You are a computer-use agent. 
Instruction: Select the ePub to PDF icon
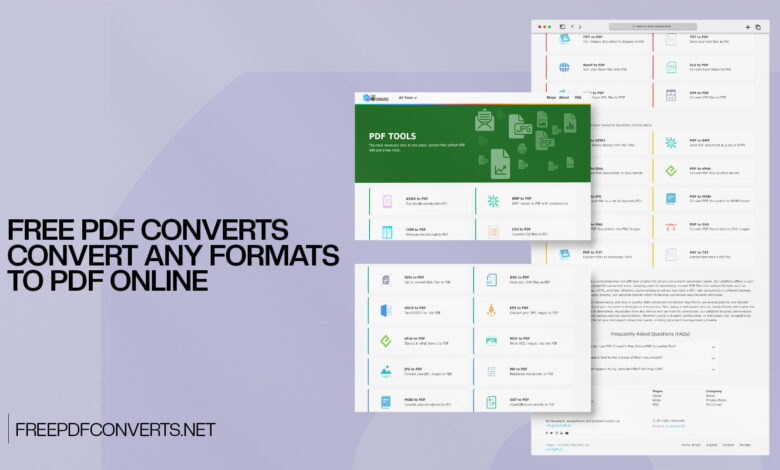point(386,341)
